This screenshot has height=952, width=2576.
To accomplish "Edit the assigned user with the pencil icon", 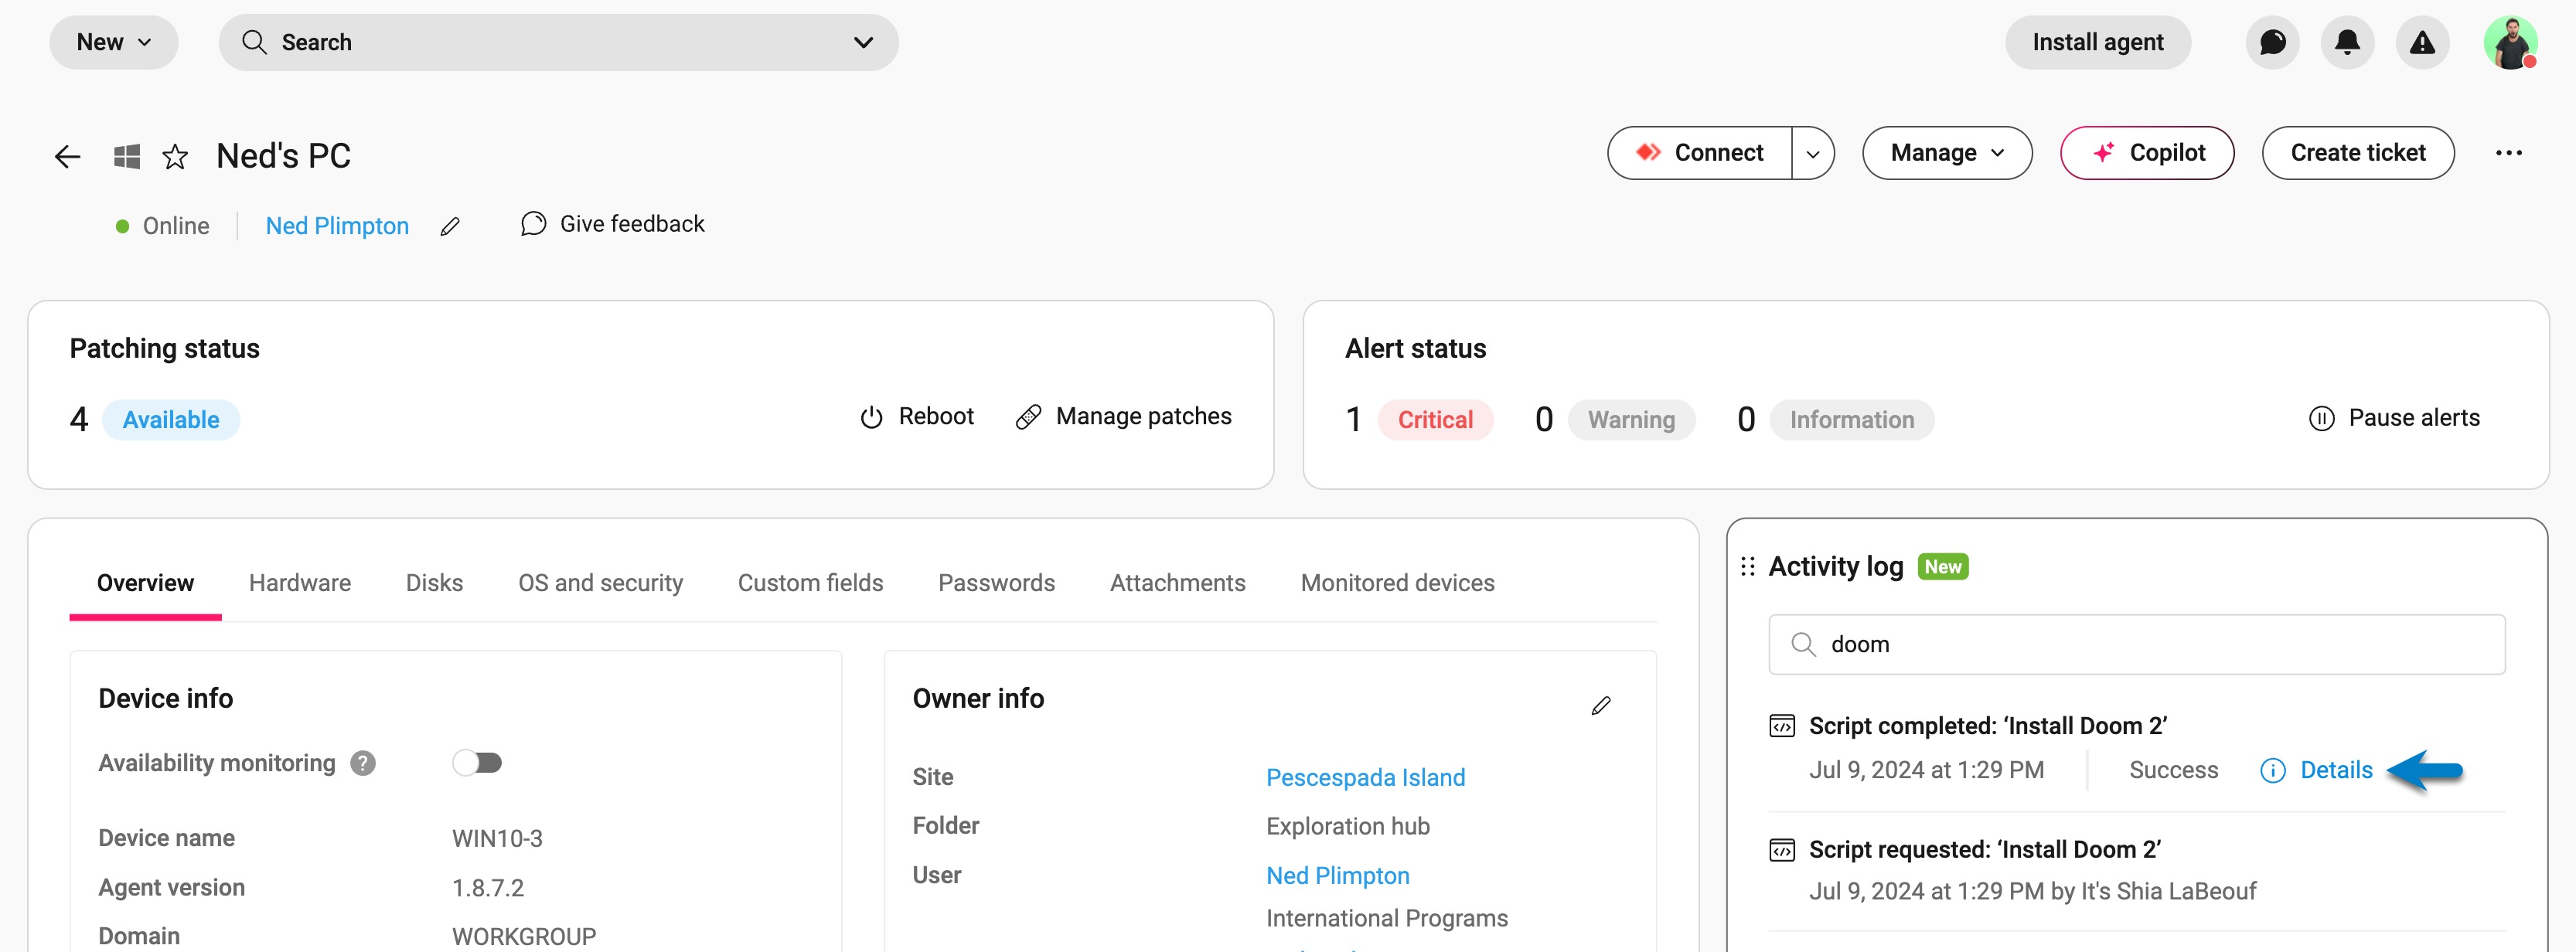I will pyautogui.click(x=450, y=227).
